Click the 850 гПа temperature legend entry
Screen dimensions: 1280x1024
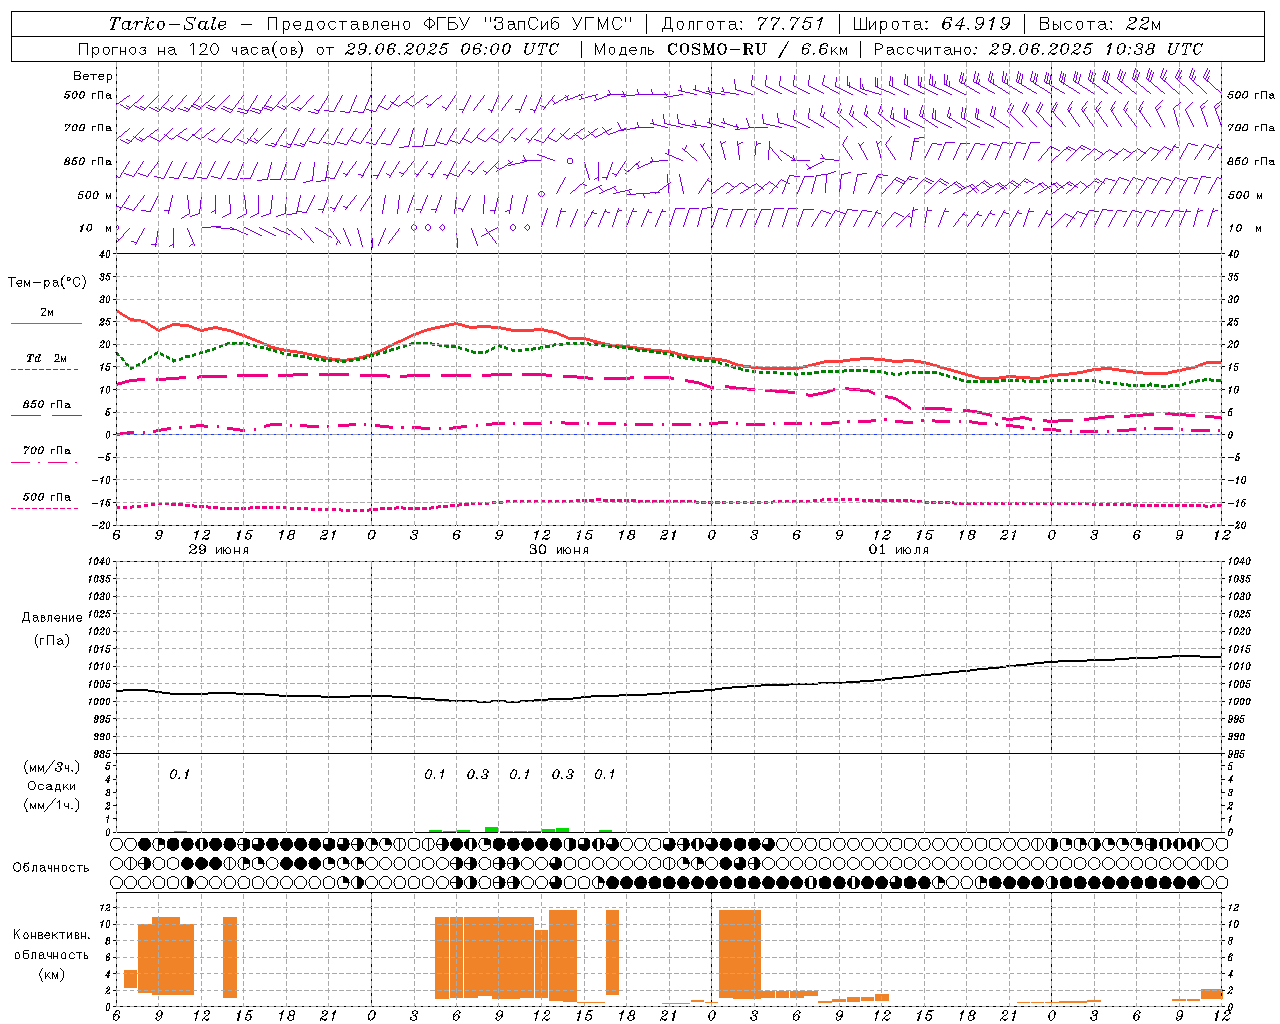coord(46,406)
